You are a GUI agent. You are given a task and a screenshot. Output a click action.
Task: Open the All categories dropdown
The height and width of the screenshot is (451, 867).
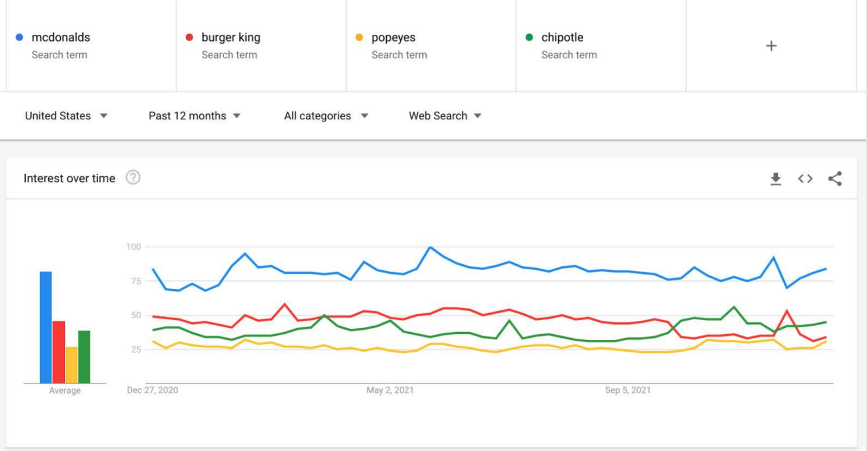tap(325, 116)
